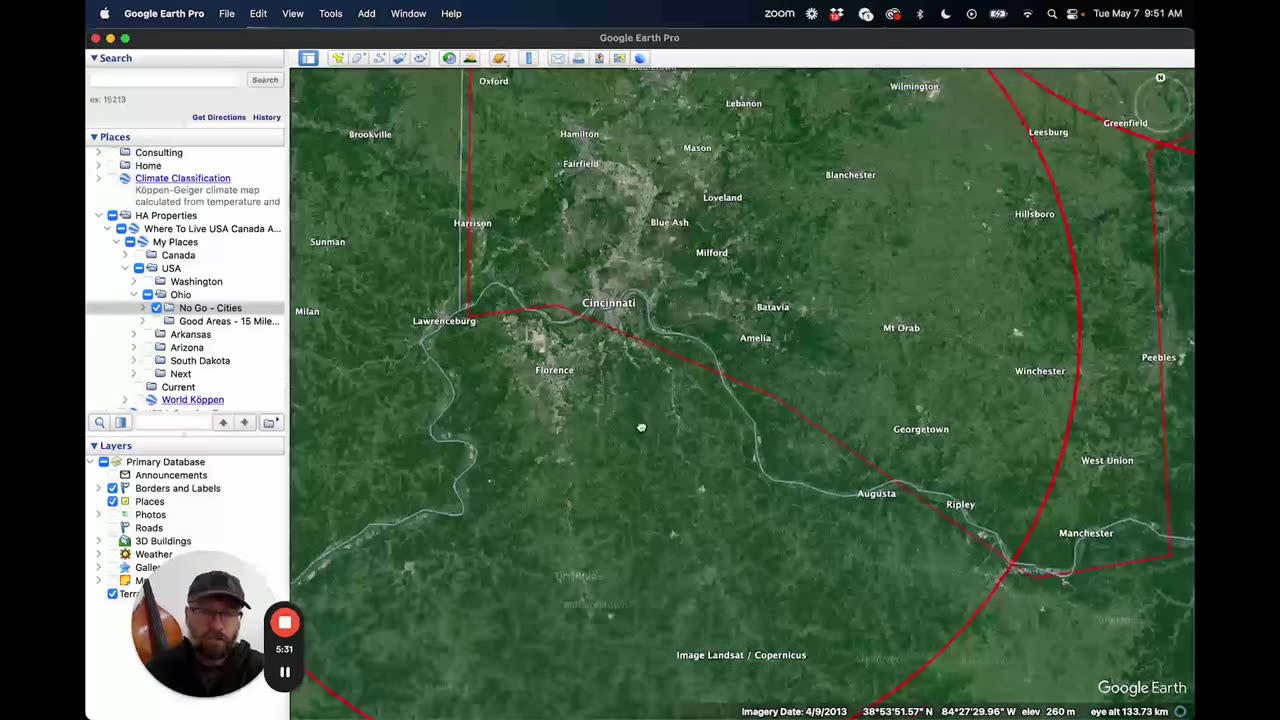
Task: Select the Add Polygon tool
Action: click(x=358, y=58)
